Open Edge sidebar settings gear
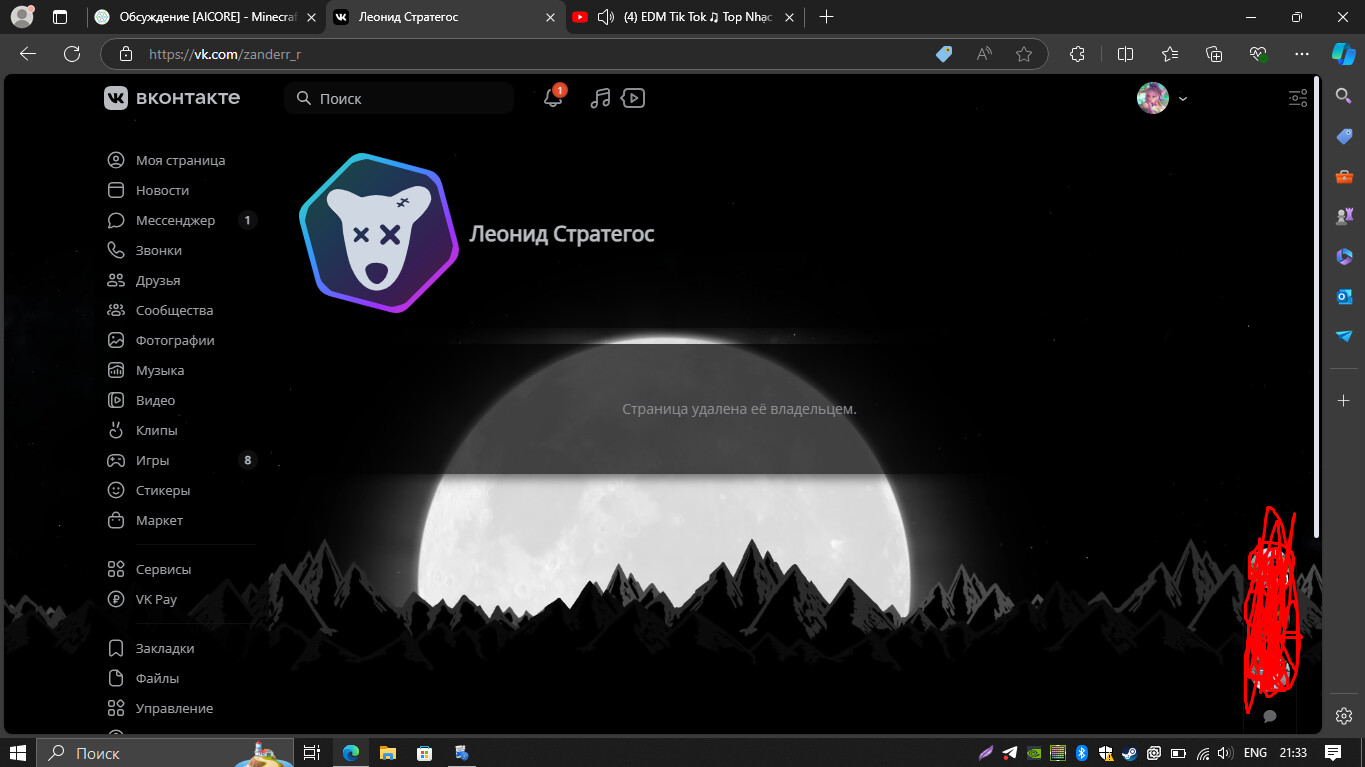 point(1344,716)
